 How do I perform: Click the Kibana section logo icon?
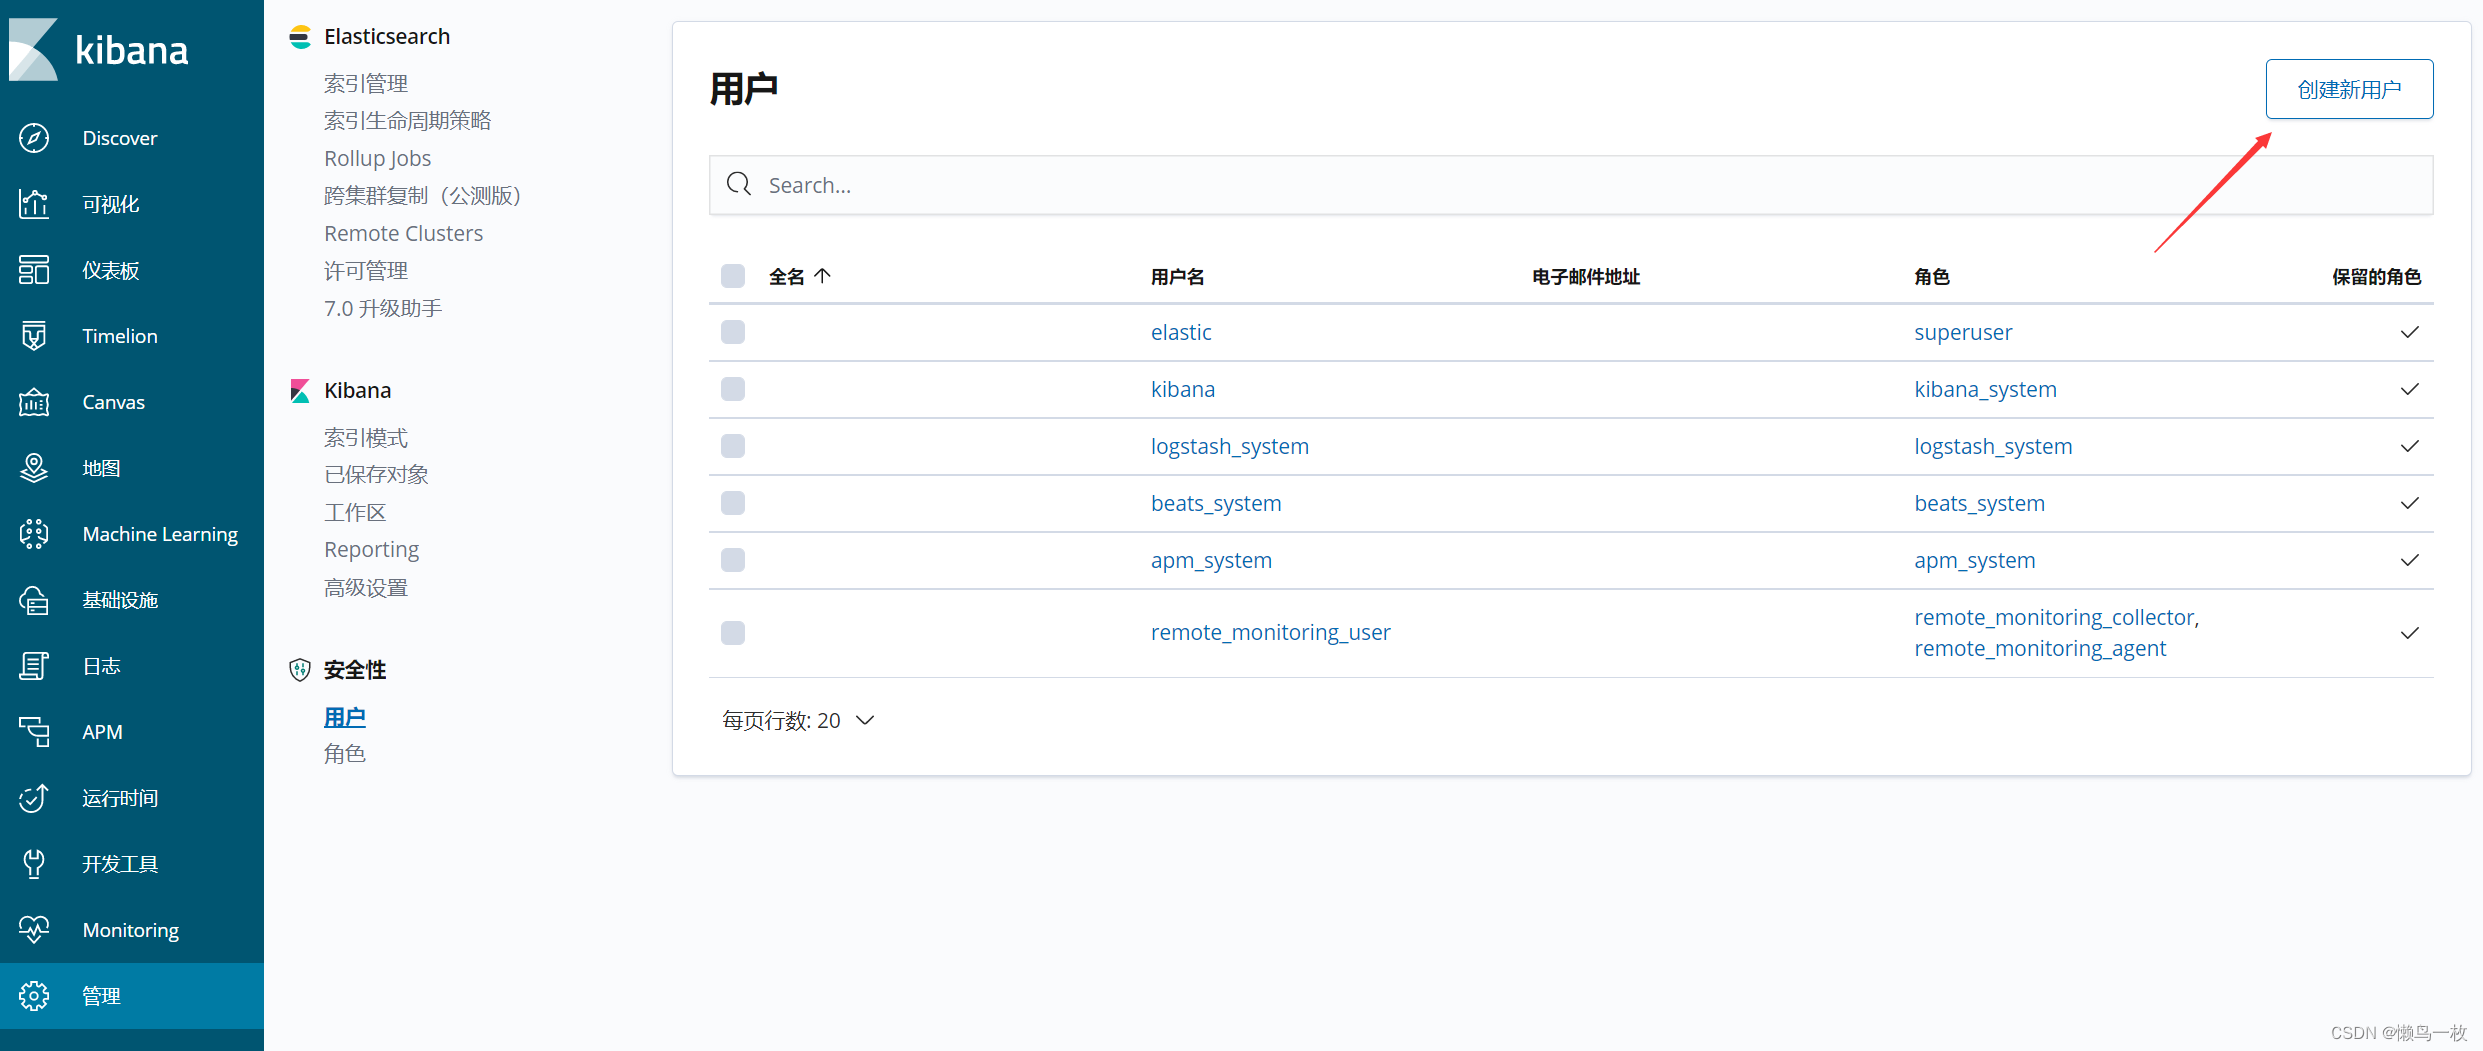coord(300,391)
